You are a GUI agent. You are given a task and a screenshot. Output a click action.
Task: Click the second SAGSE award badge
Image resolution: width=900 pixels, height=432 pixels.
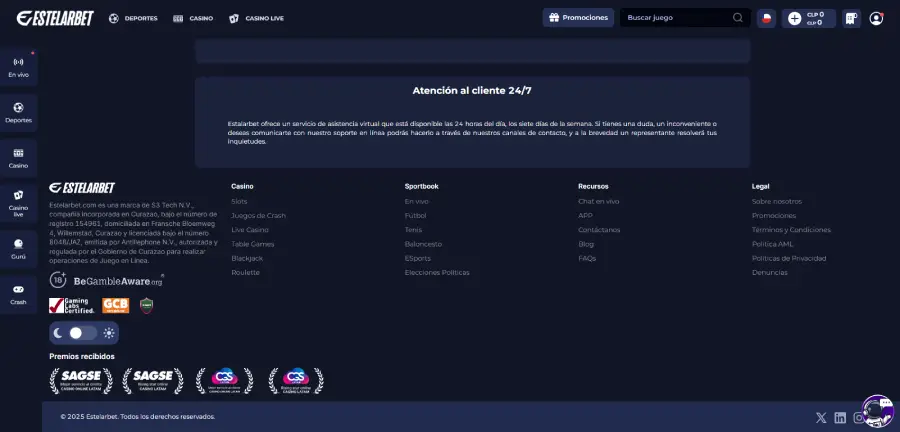(x=153, y=381)
